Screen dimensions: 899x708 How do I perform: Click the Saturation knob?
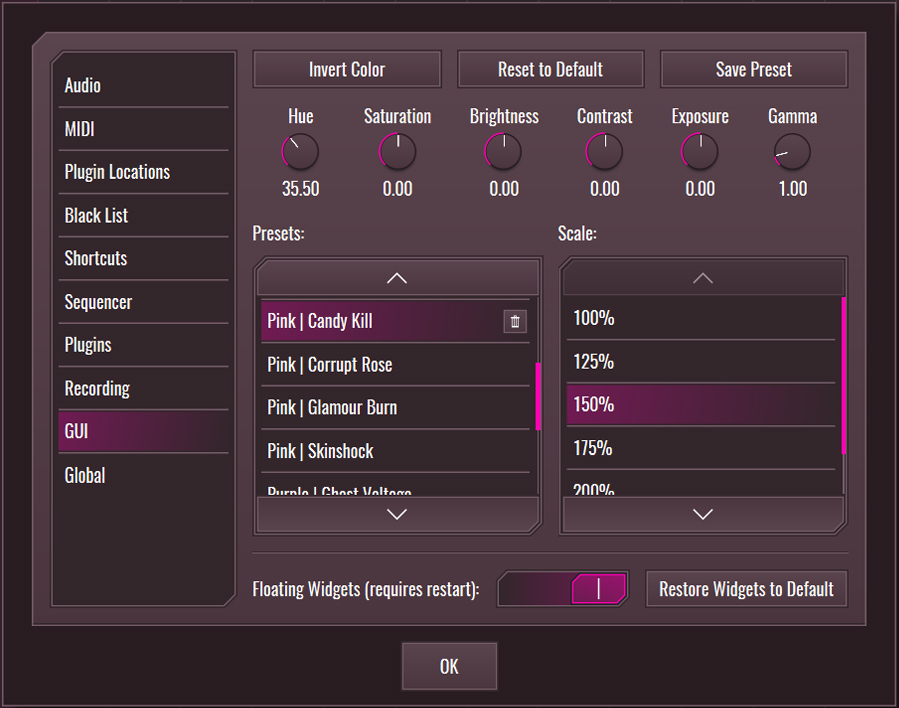click(x=397, y=152)
